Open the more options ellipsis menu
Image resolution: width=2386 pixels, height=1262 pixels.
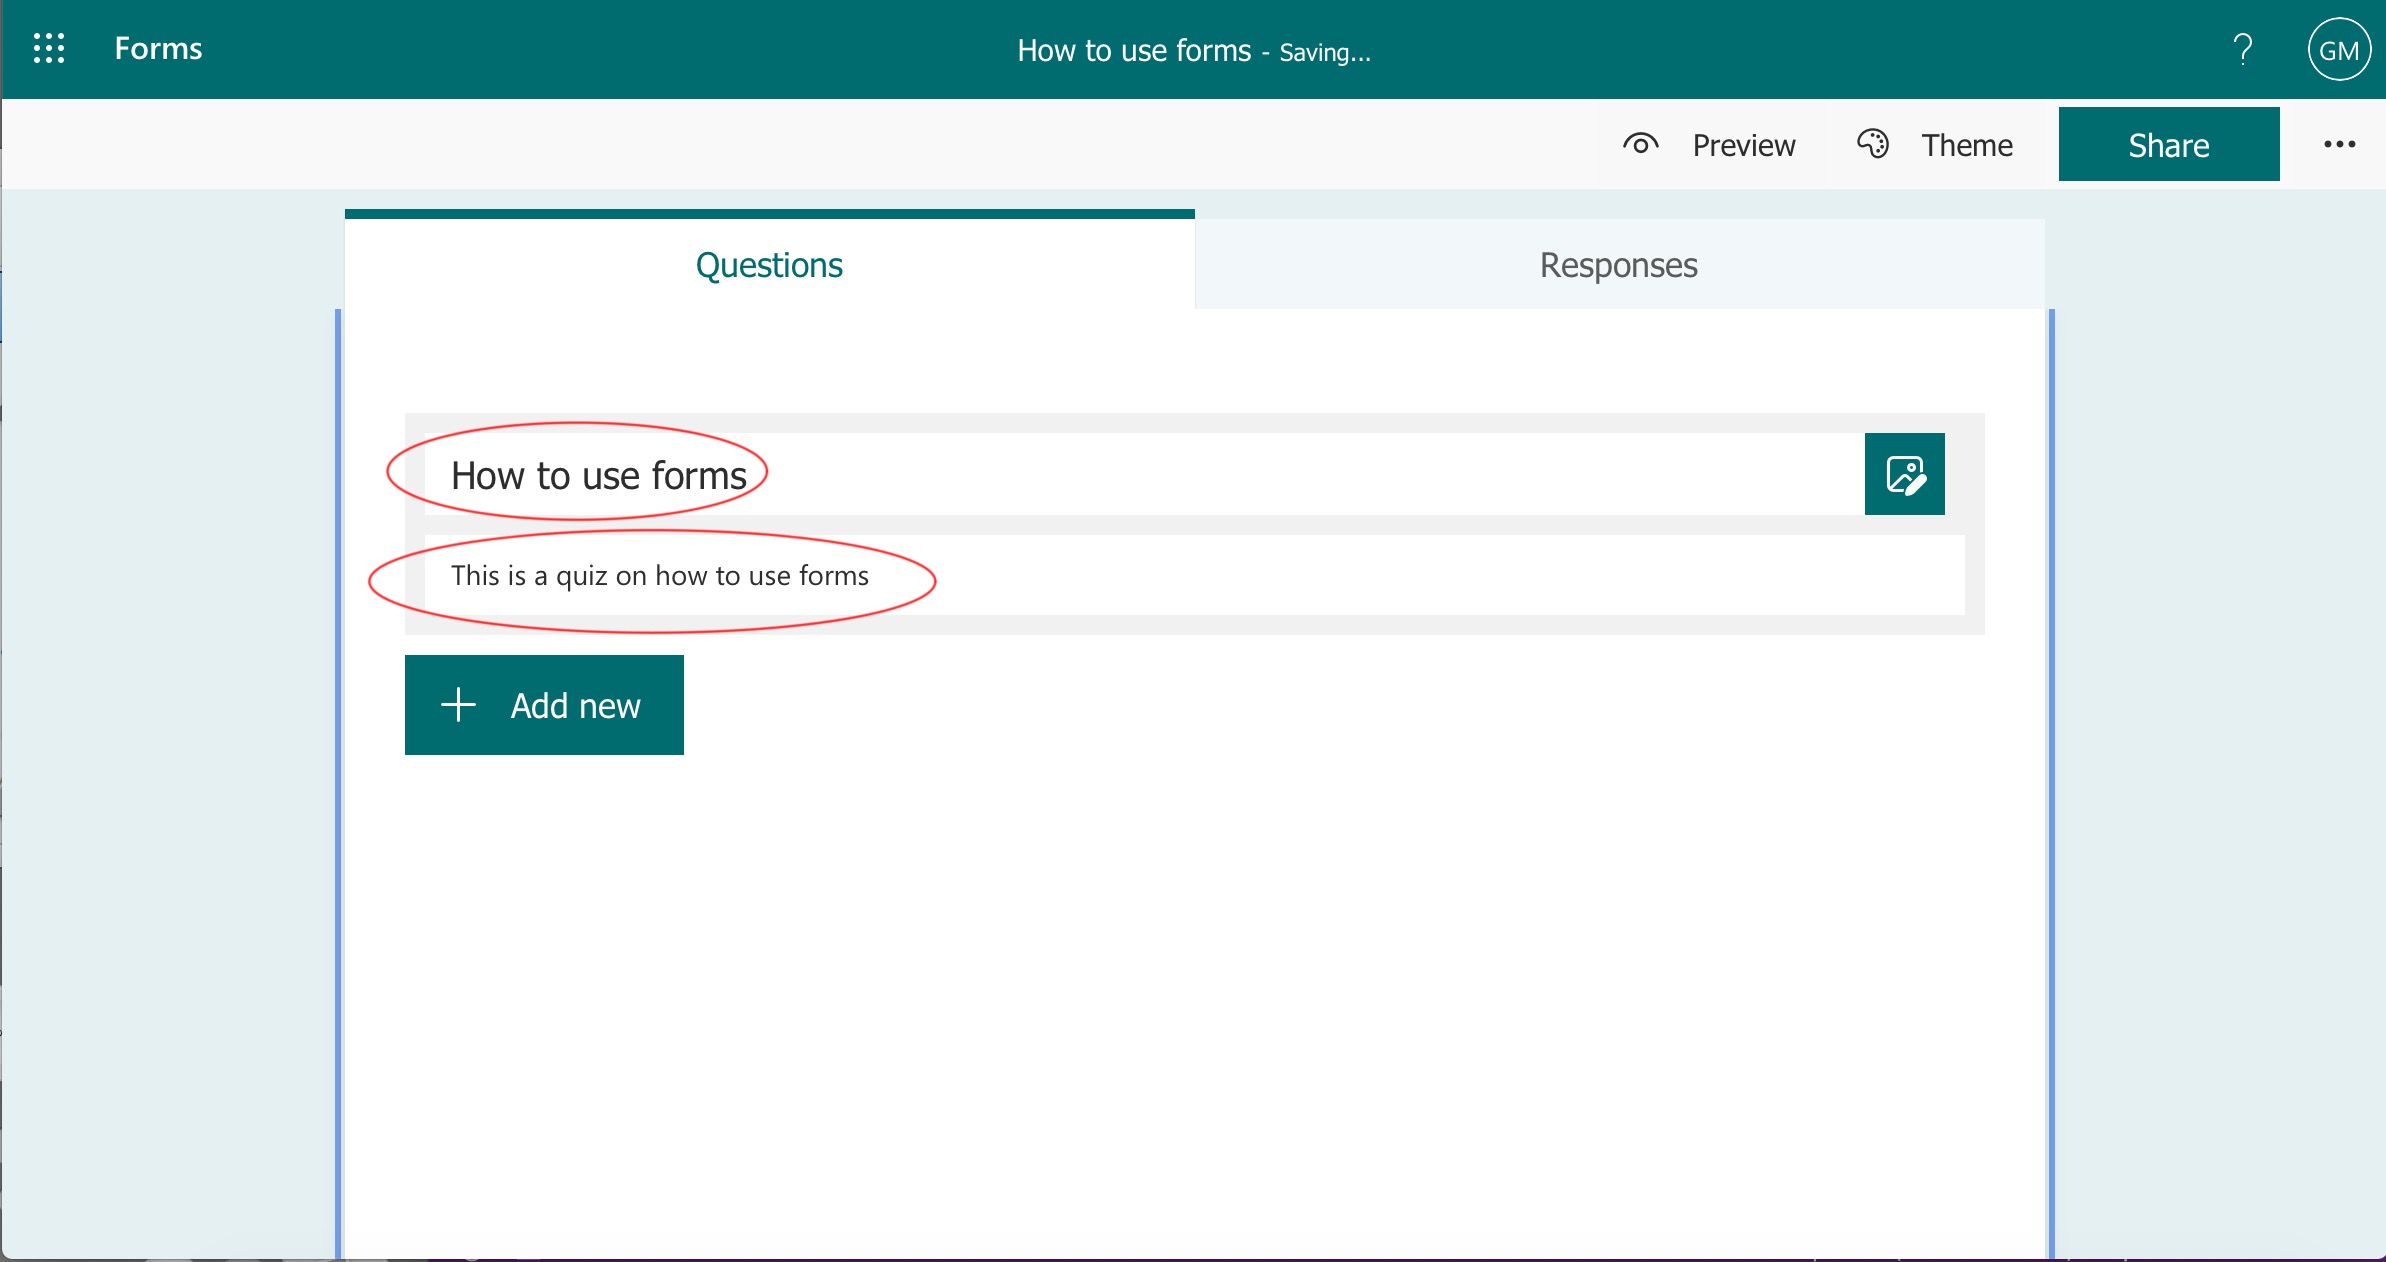point(2339,145)
